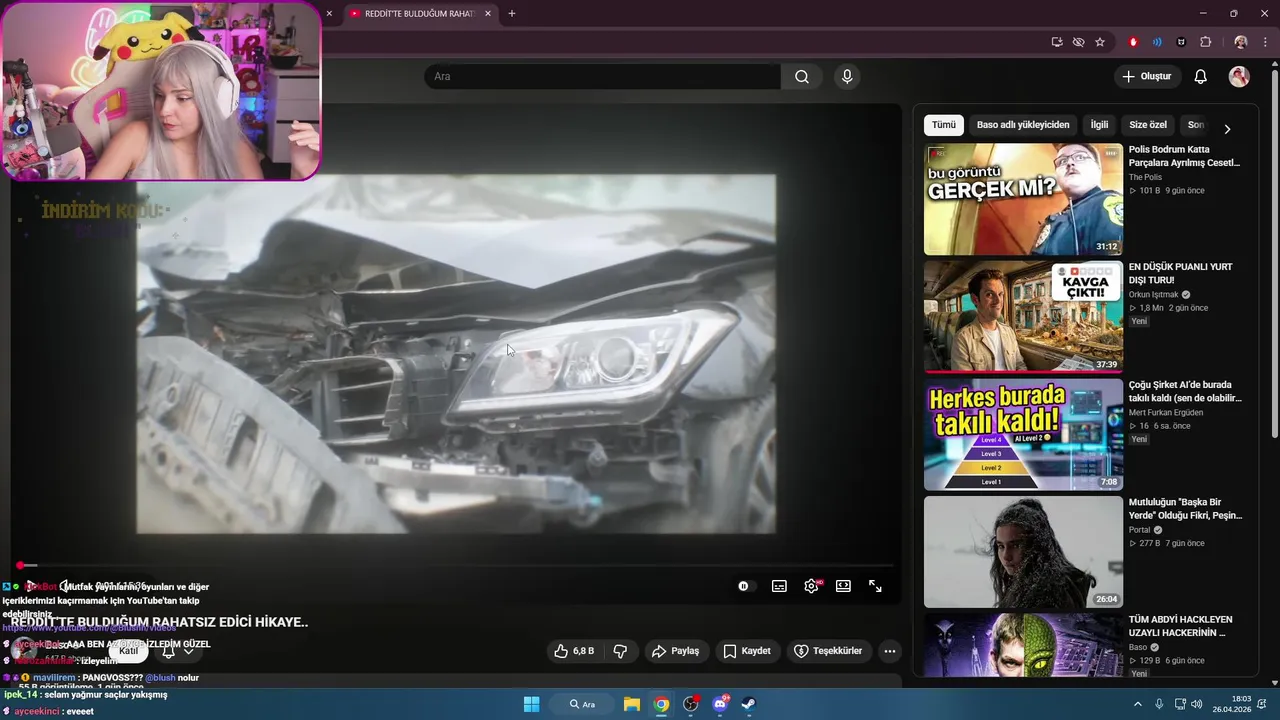Click the YouTube Ara search field
Image resolution: width=1280 pixels, height=720 pixels.
[x=602, y=77]
